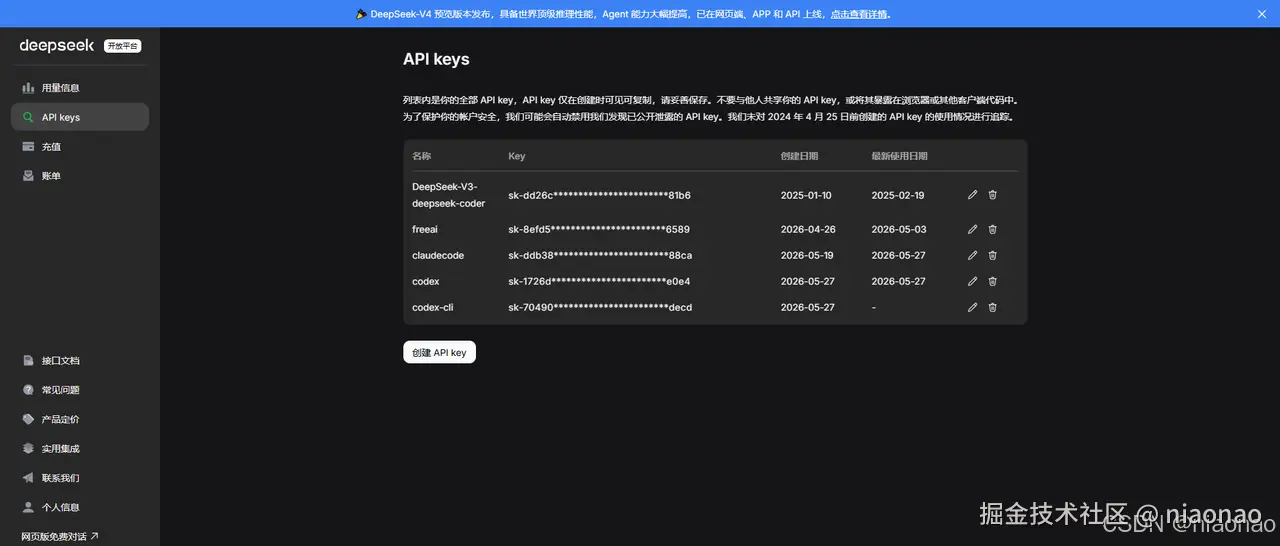Click the puzzle icon beside 实用集成
The width and height of the screenshot is (1280, 546).
tap(29, 449)
